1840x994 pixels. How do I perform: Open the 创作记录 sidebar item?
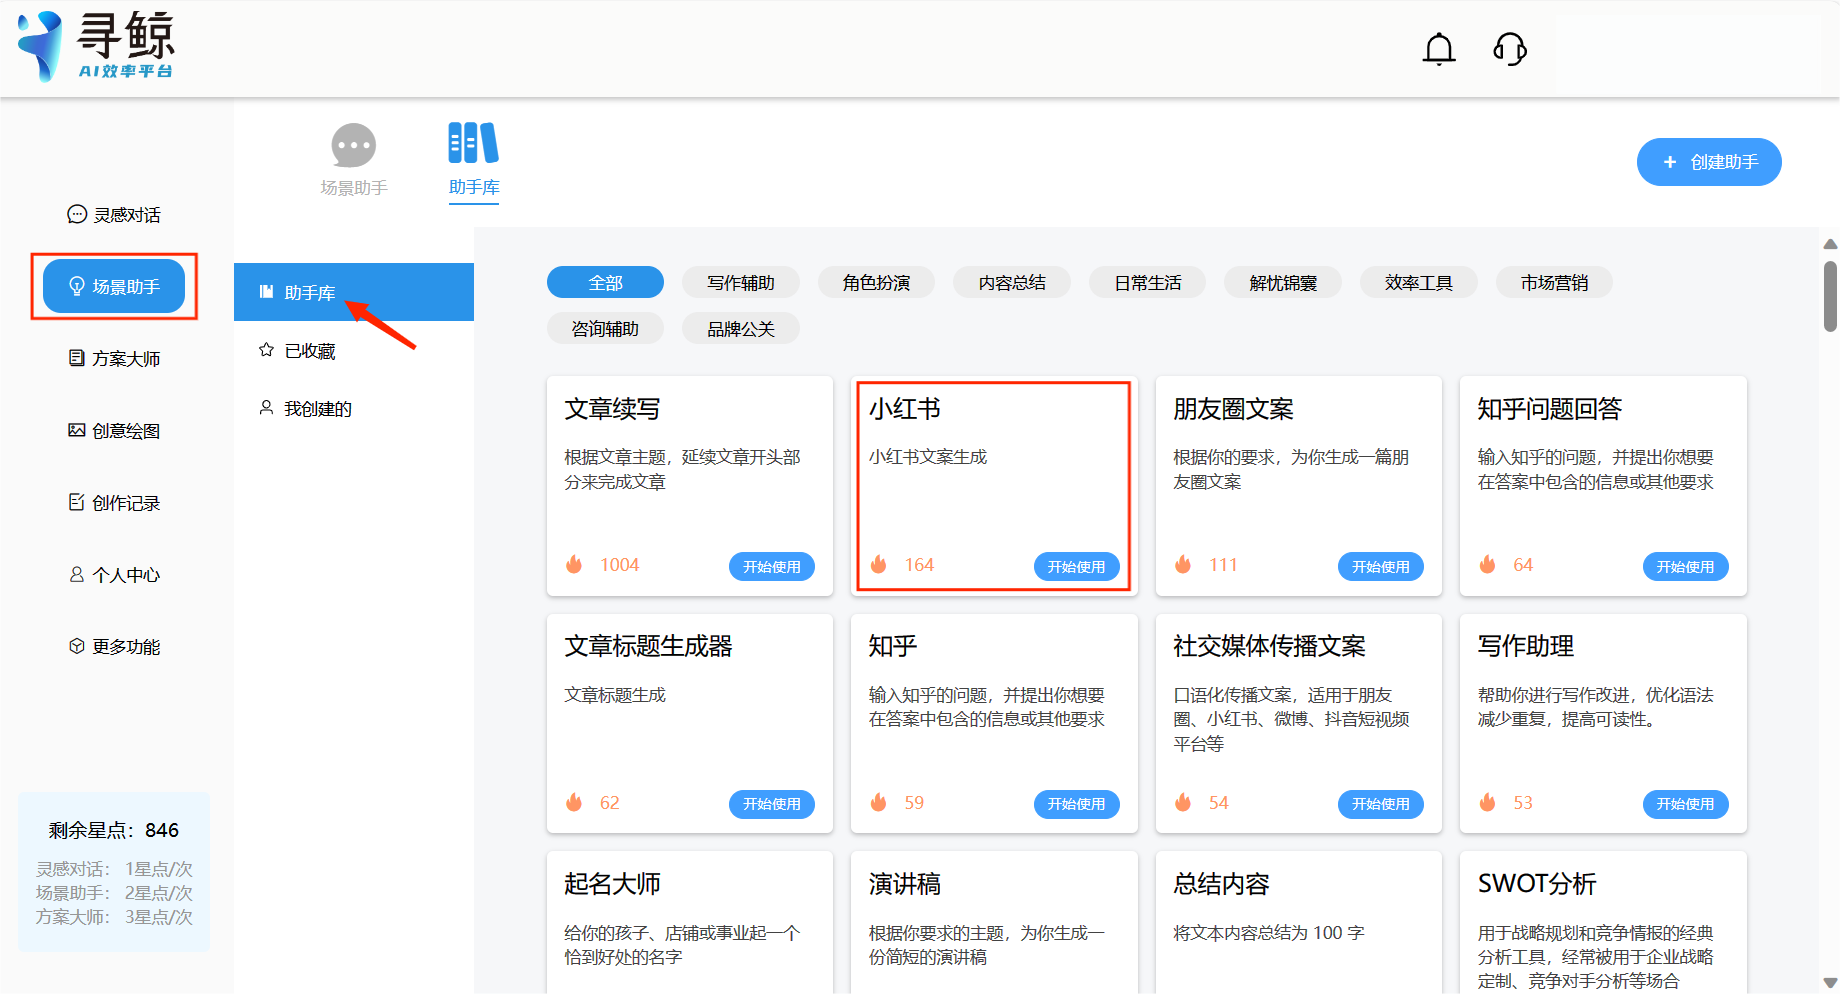point(114,503)
